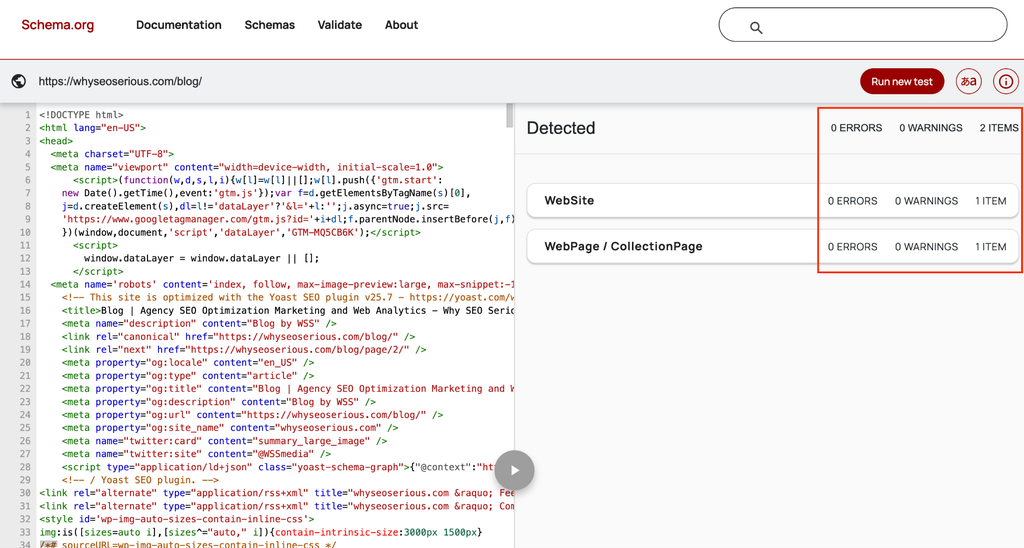Select the tested URL whyseoserious.com/blog/
The width and height of the screenshot is (1024, 548).
120,82
